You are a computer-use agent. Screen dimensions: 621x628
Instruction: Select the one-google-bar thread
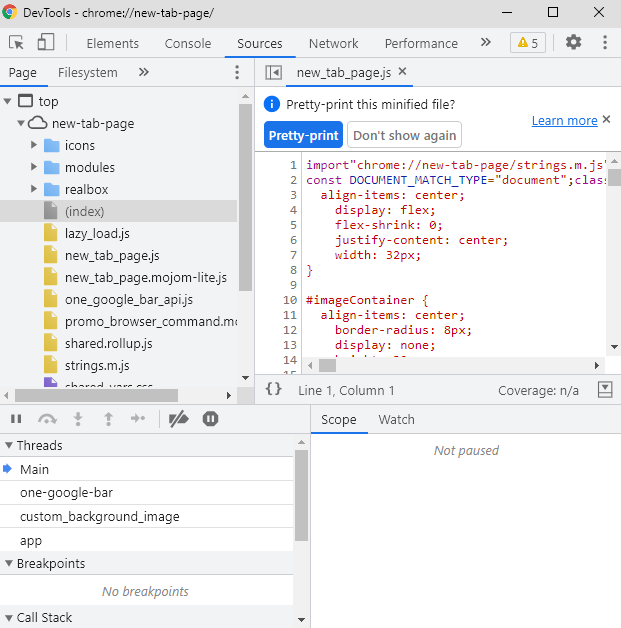pyautogui.click(x=147, y=493)
